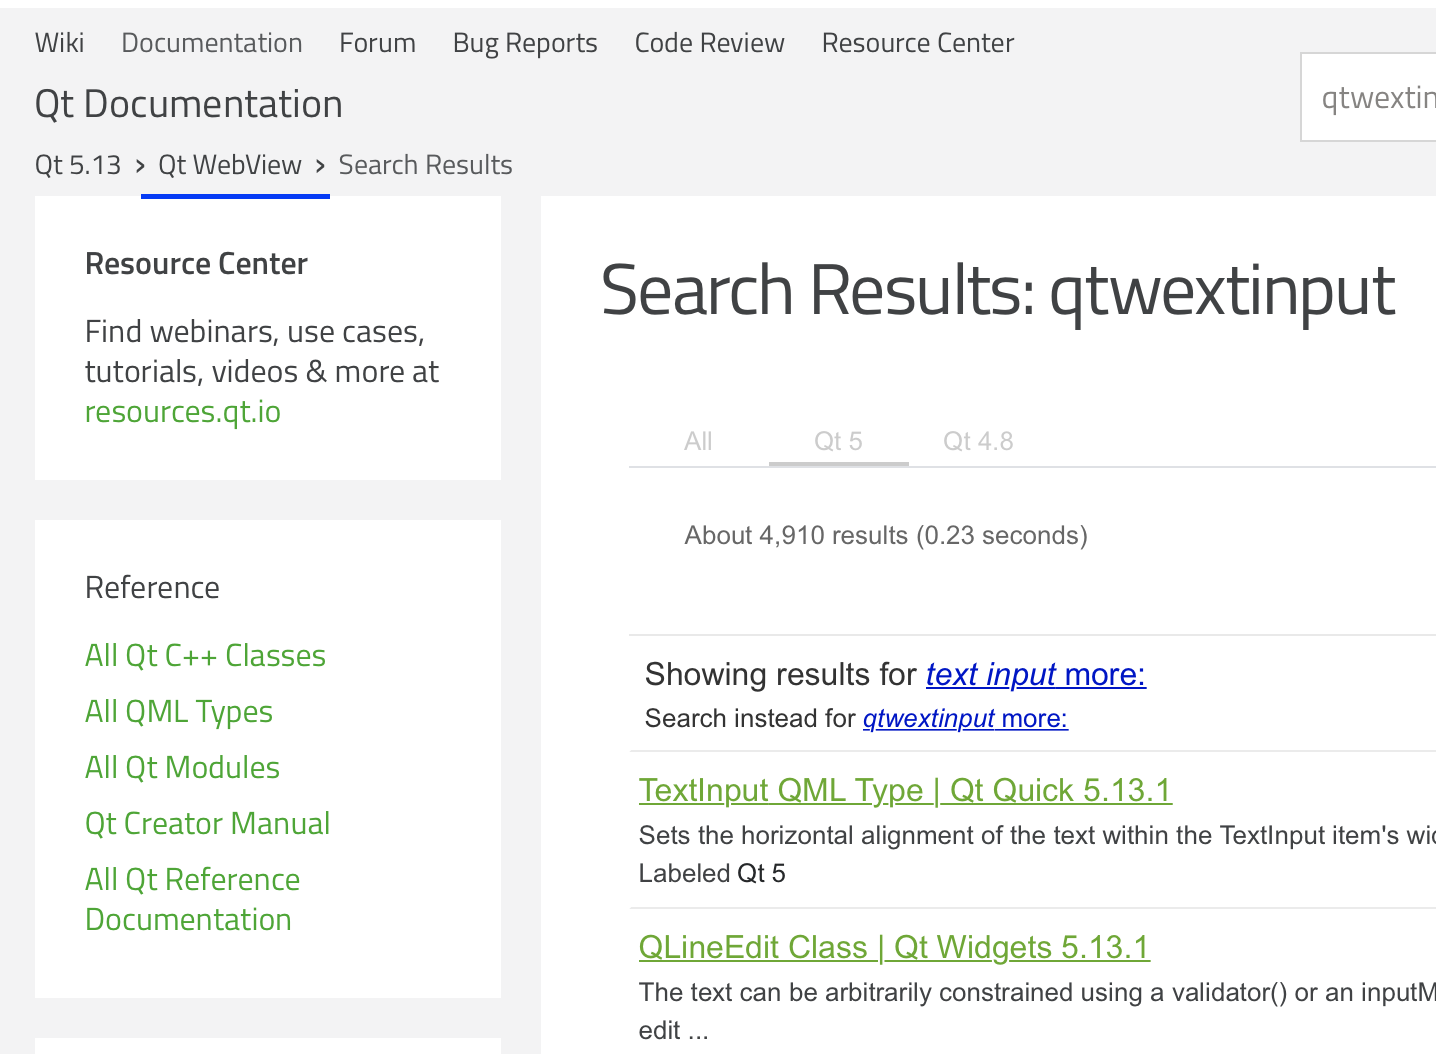1436x1054 pixels.
Task: Switch to the All results tab
Action: 698,441
